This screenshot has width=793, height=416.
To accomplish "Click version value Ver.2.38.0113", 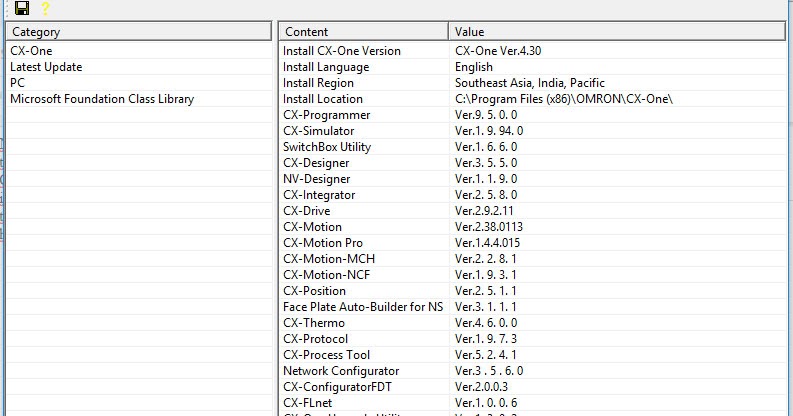I will tap(489, 227).
